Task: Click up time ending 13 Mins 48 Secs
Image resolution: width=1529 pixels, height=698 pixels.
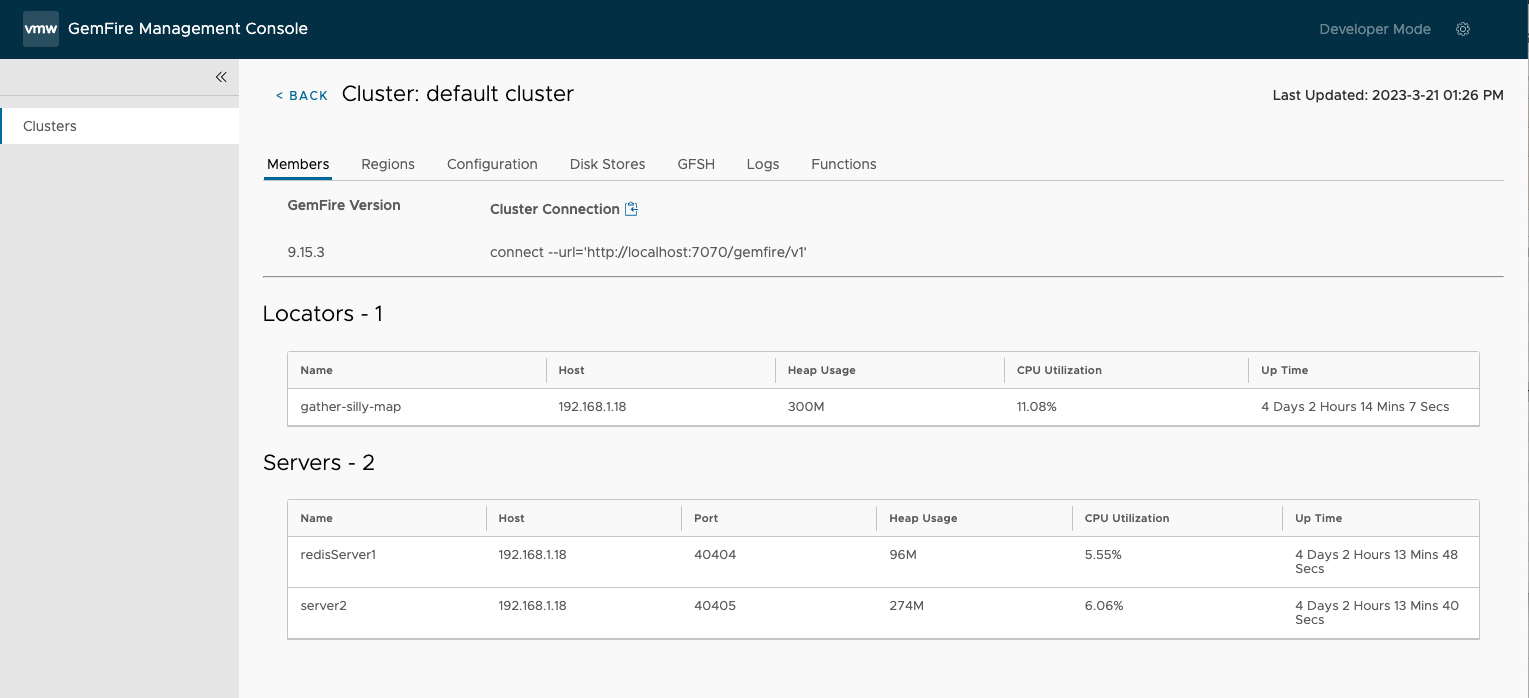Action: click(x=1376, y=561)
